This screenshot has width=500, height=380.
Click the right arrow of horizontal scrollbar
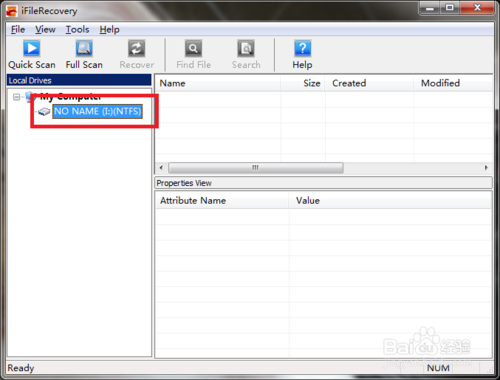(486, 167)
